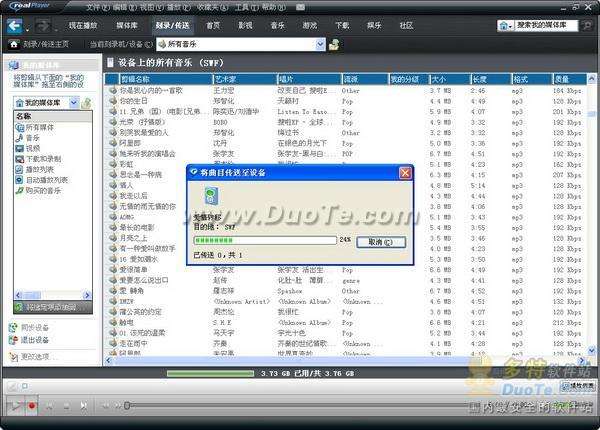Click the Play button in player controls
Viewport: 600px width, 430px height.
[x=15, y=405]
